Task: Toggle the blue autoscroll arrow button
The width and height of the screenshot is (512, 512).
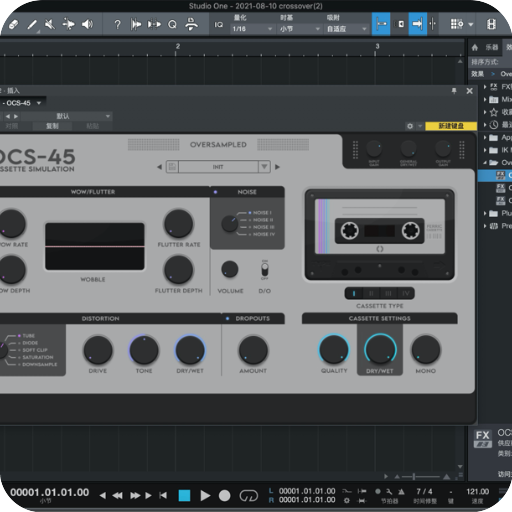Action: pyautogui.click(x=418, y=24)
